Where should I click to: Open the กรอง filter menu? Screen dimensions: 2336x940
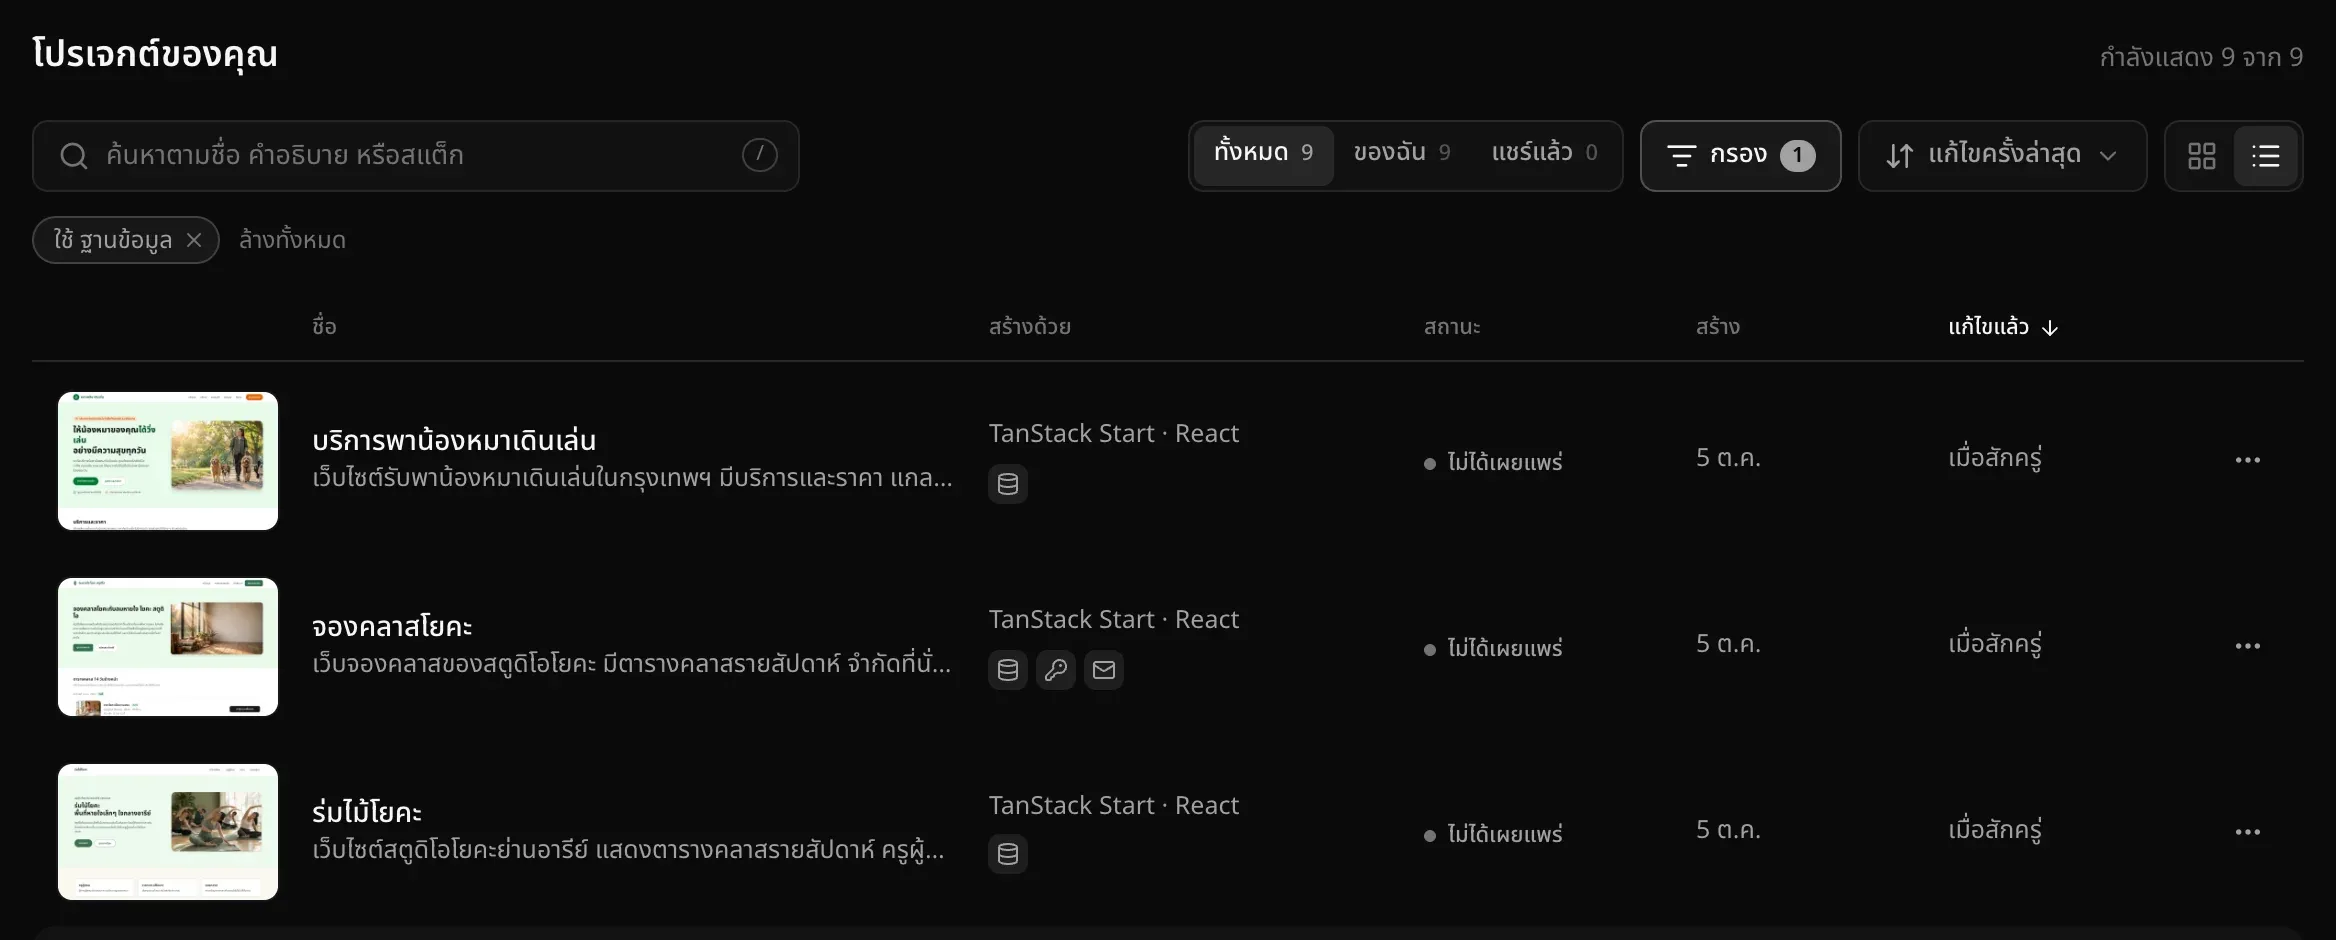pos(1740,156)
